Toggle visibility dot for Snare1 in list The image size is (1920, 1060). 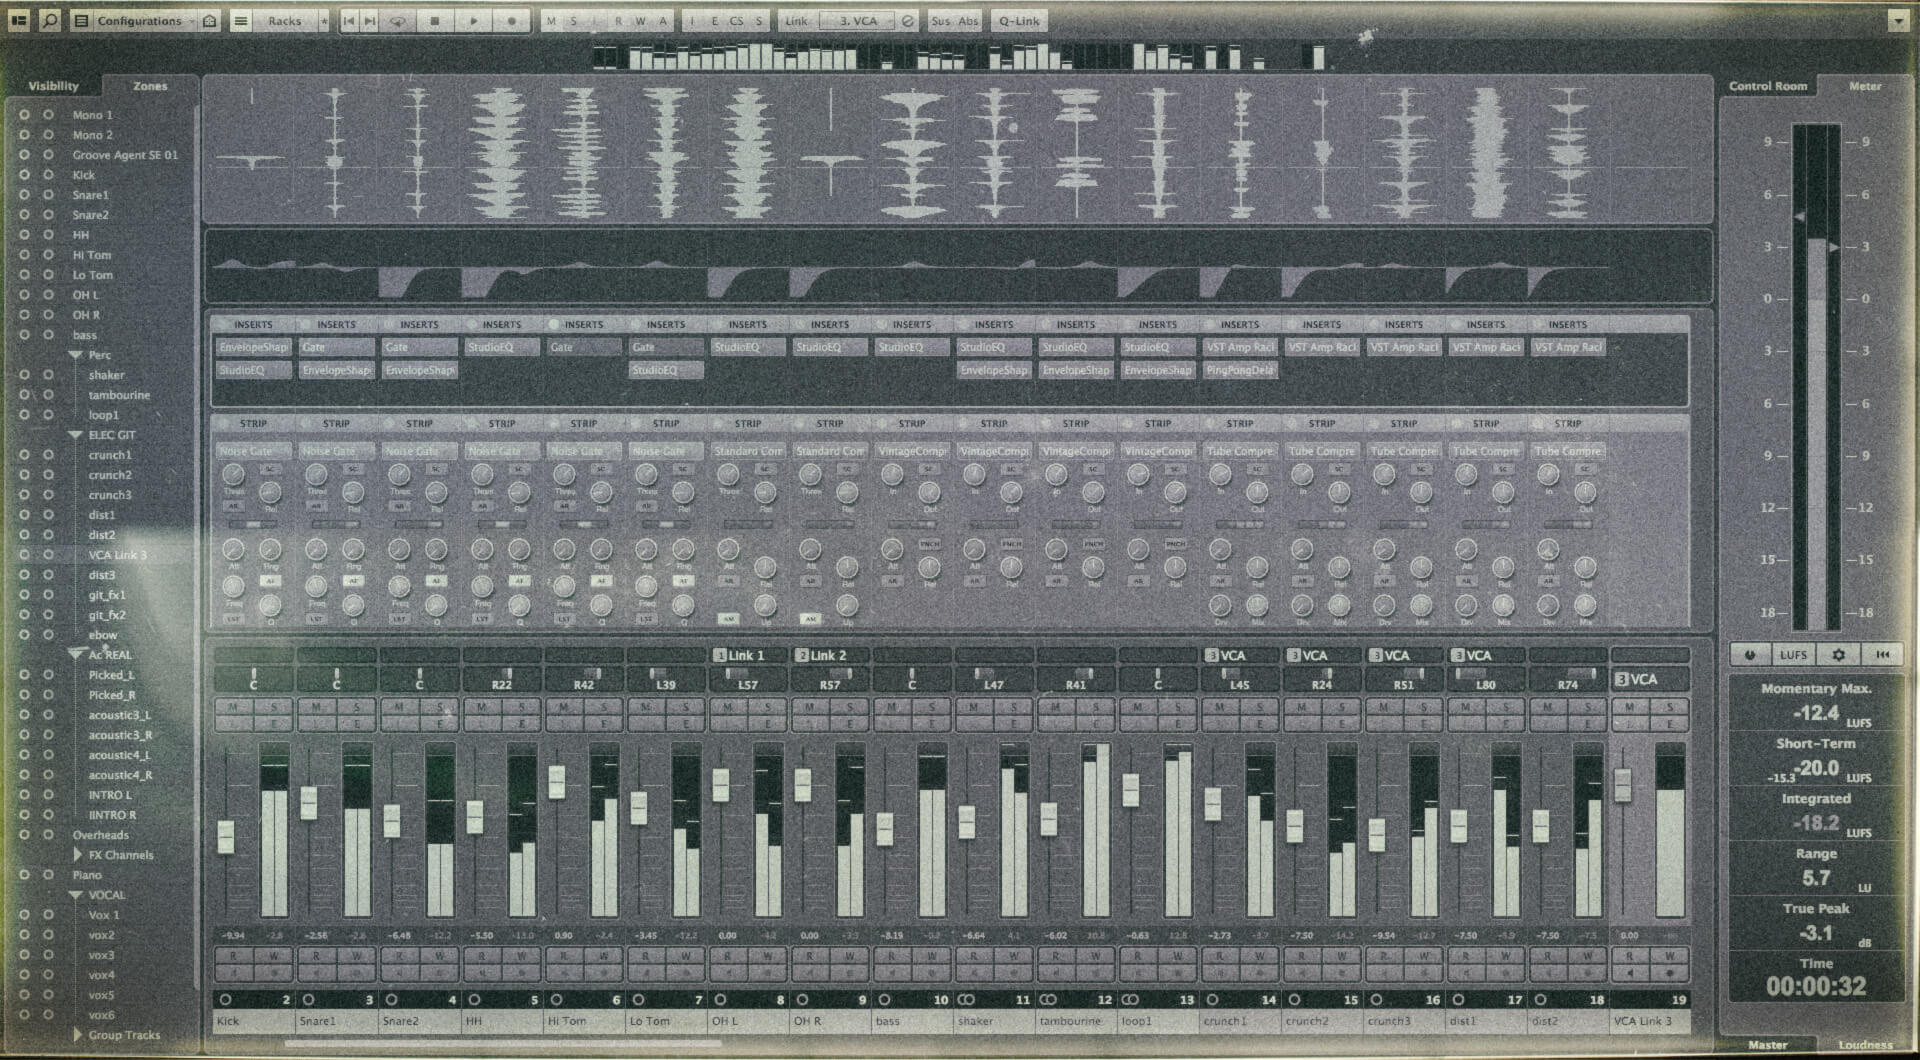(x=24, y=195)
